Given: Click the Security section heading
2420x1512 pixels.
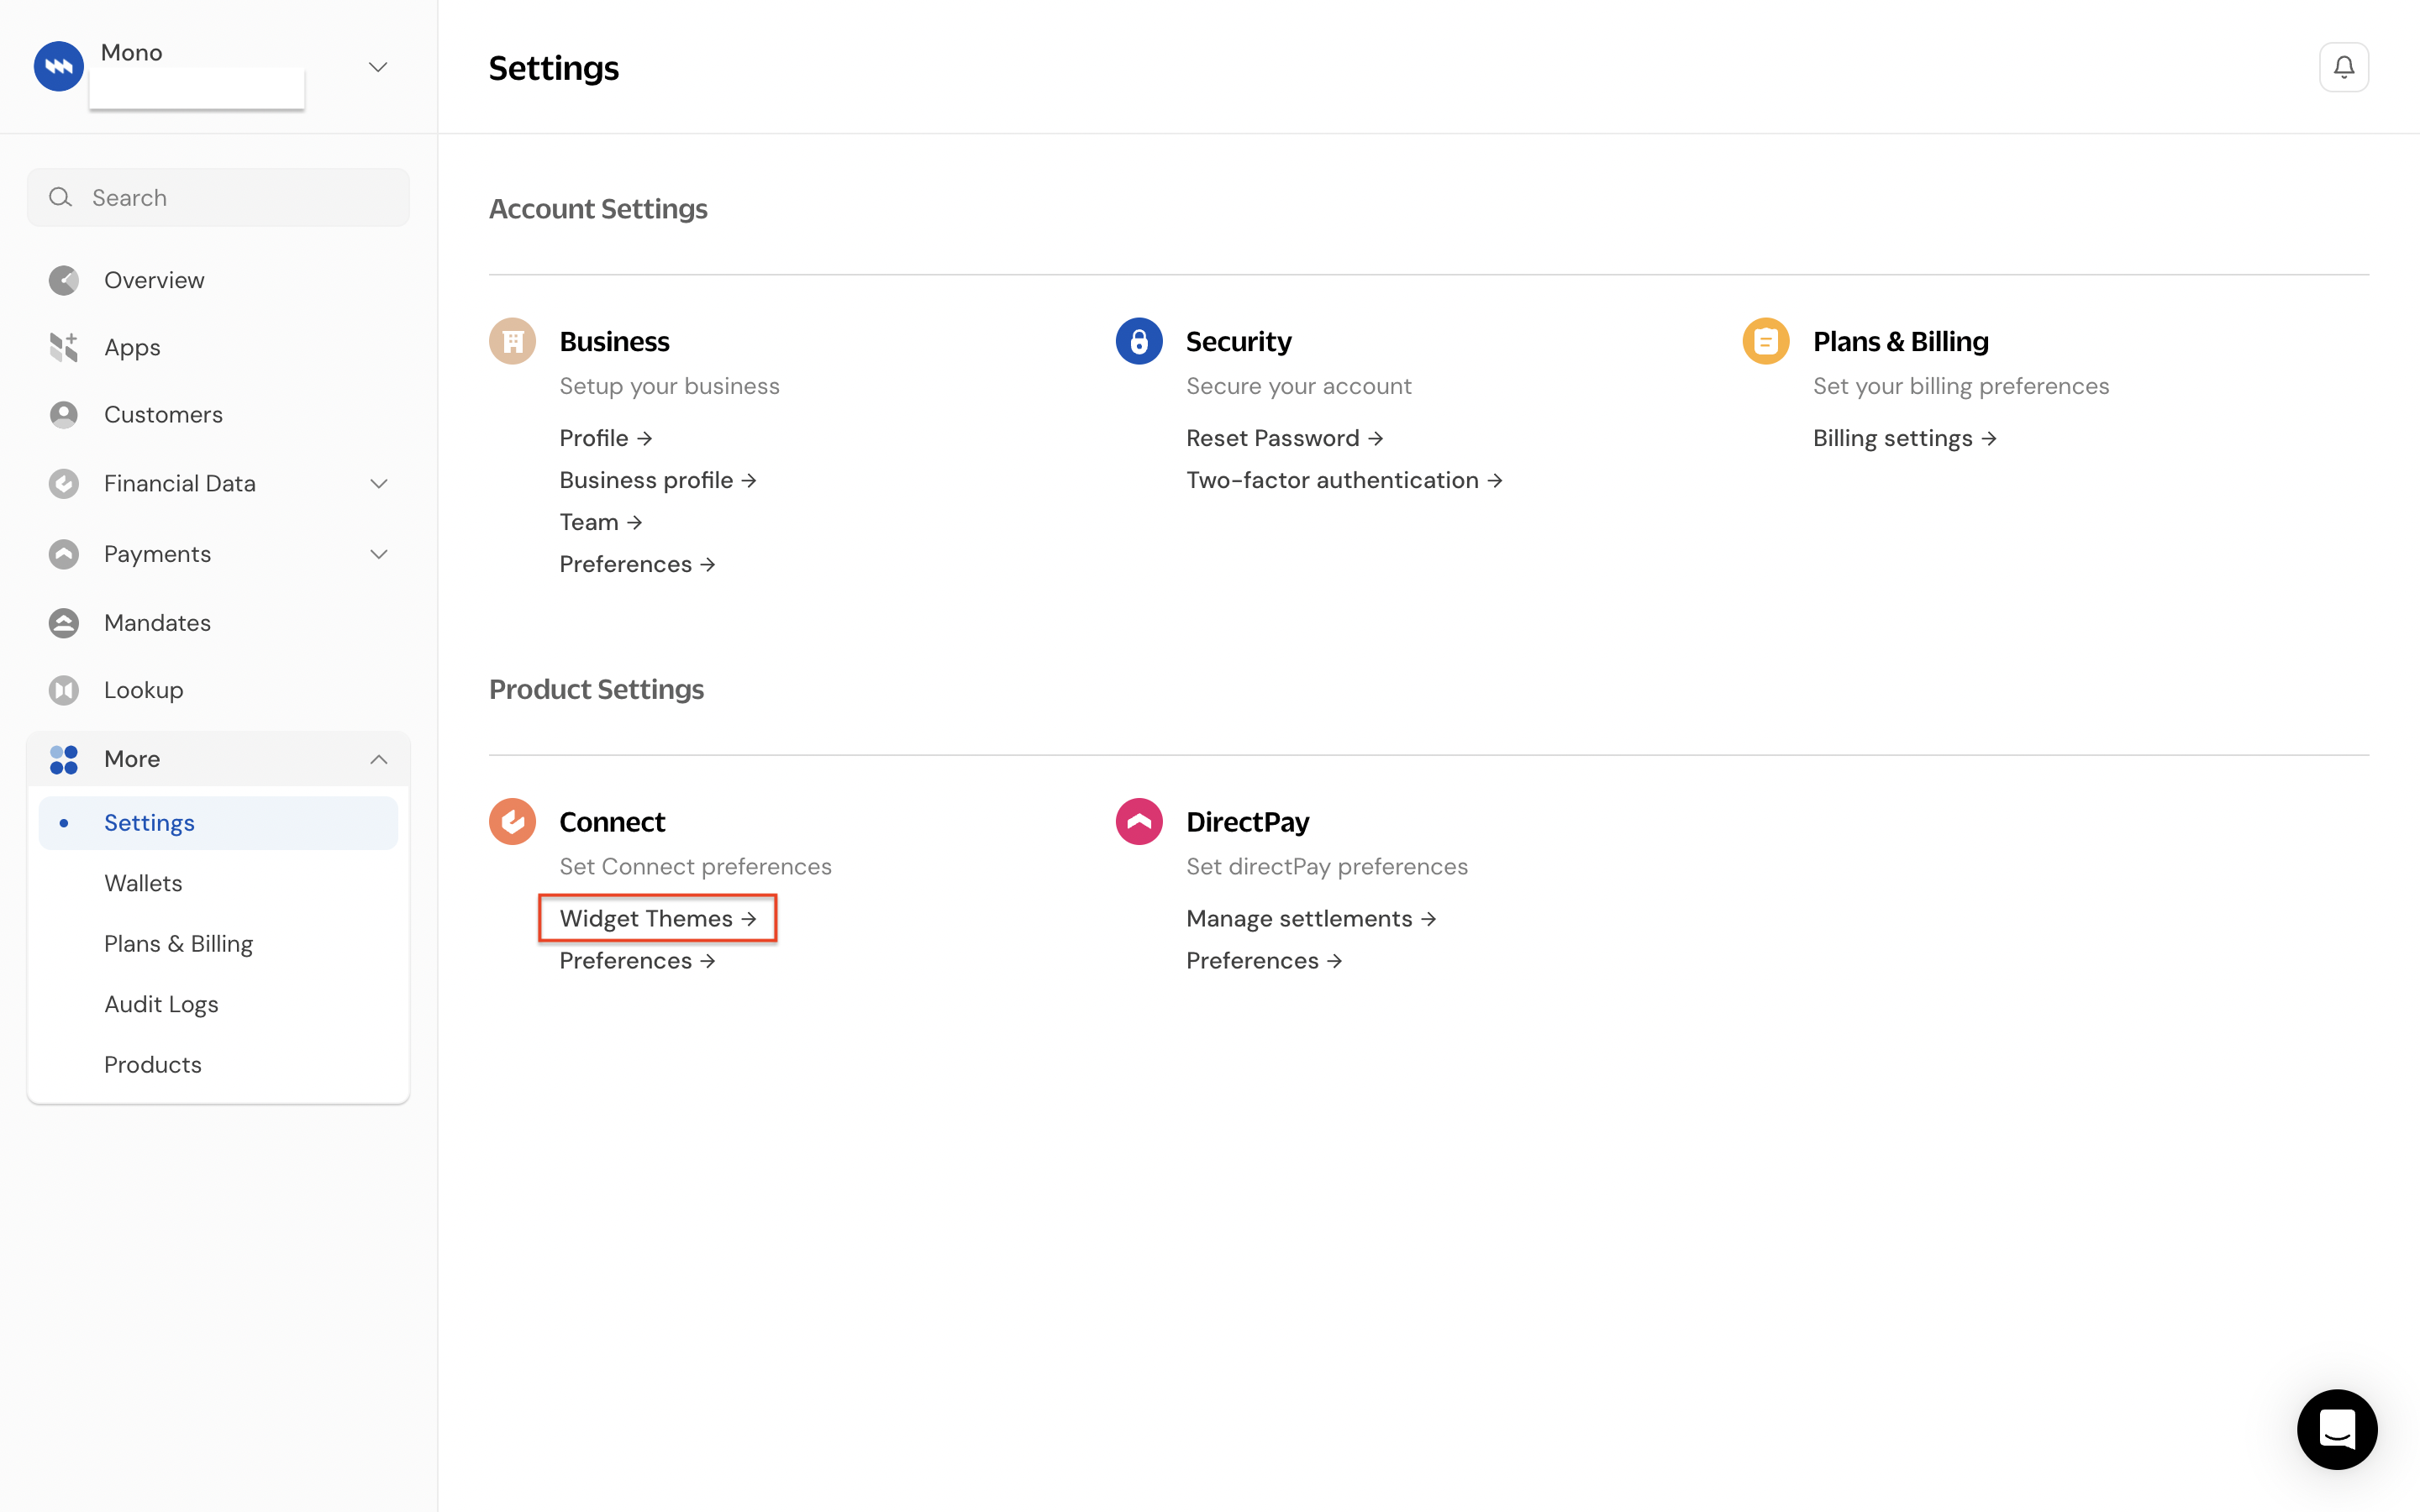Looking at the screenshot, I should pyautogui.click(x=1238, y=341).
